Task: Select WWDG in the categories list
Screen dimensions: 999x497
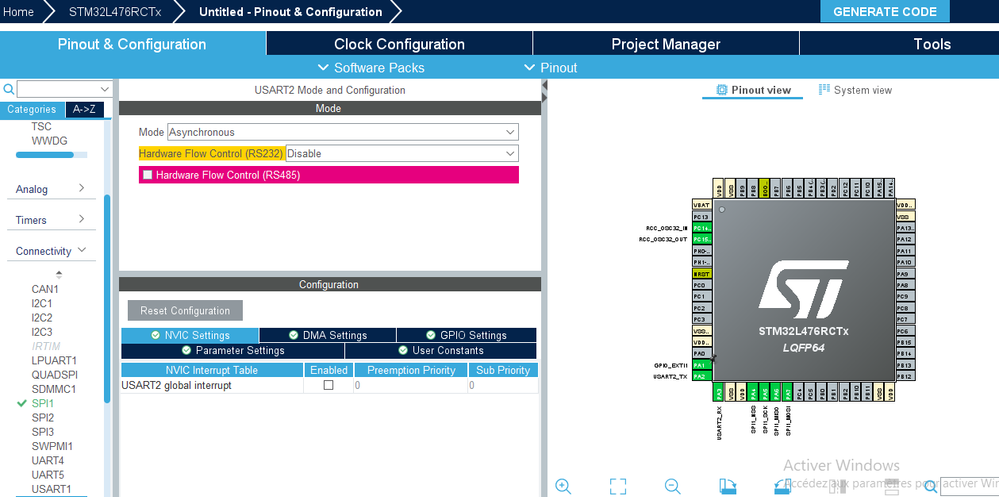Action: (x=49, y=141)
